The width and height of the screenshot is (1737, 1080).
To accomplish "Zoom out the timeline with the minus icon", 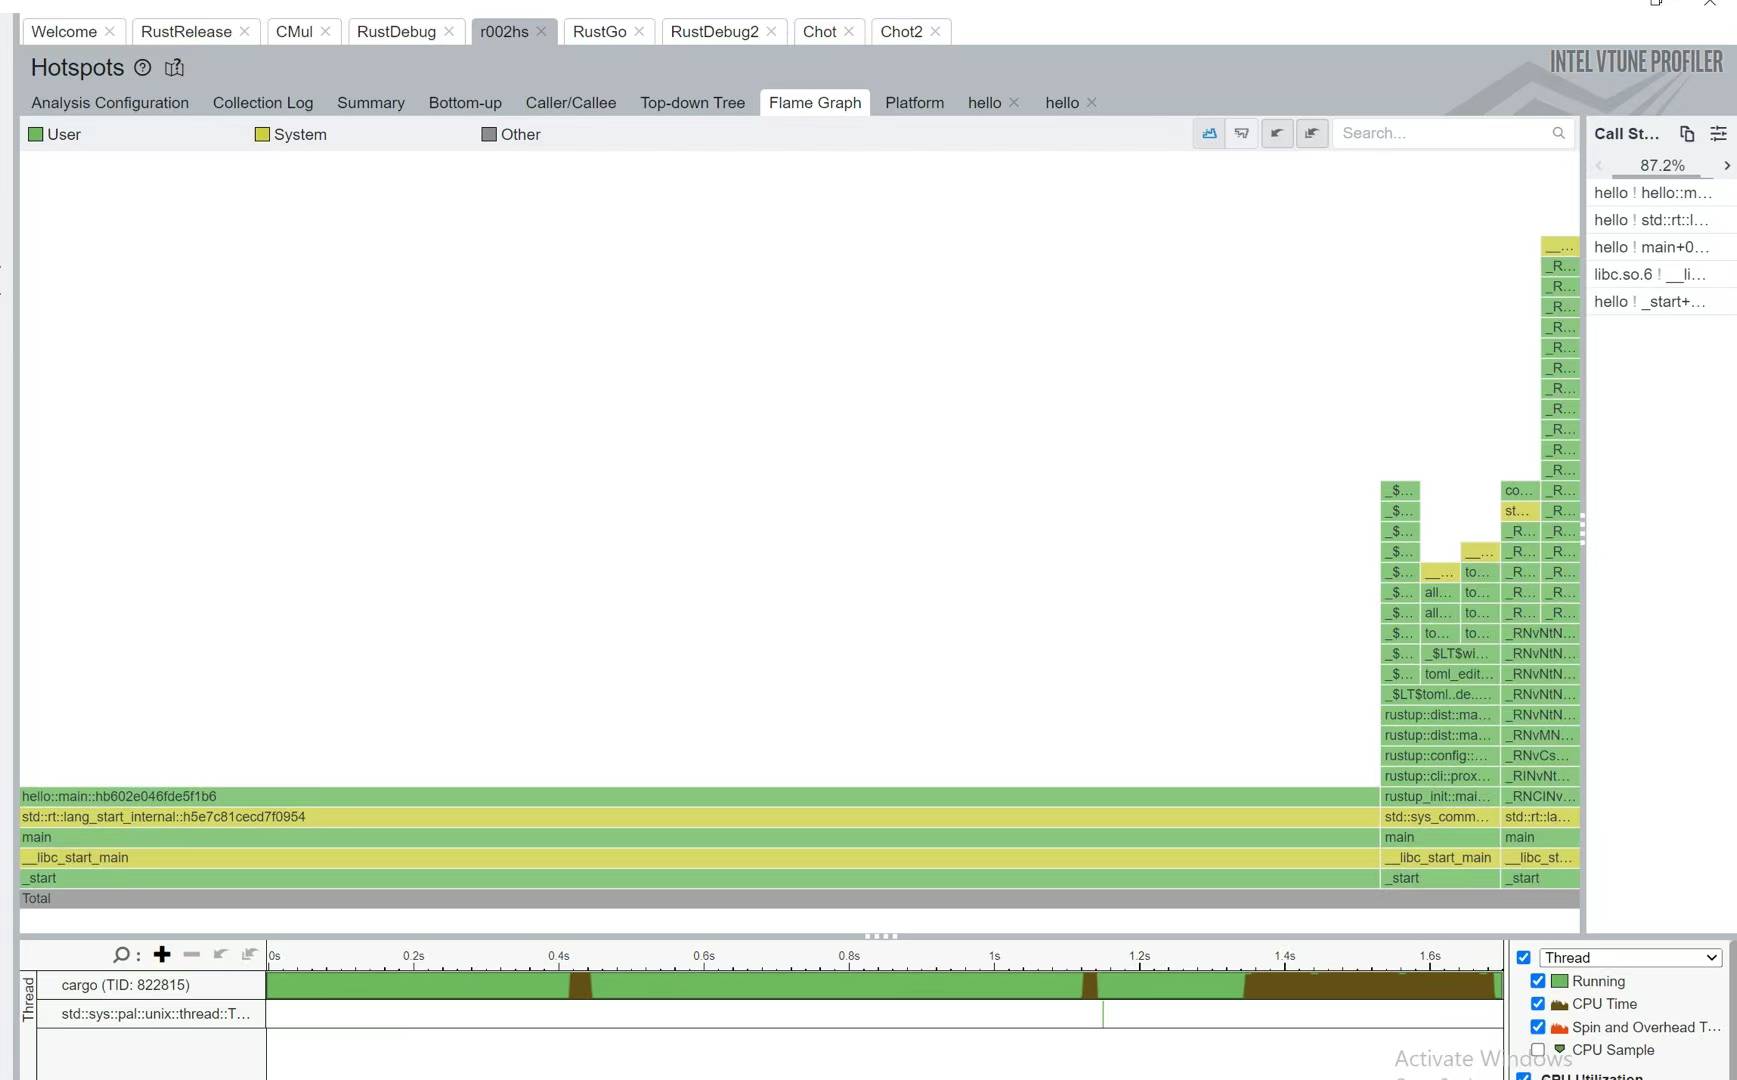I will tap(192, 955).
